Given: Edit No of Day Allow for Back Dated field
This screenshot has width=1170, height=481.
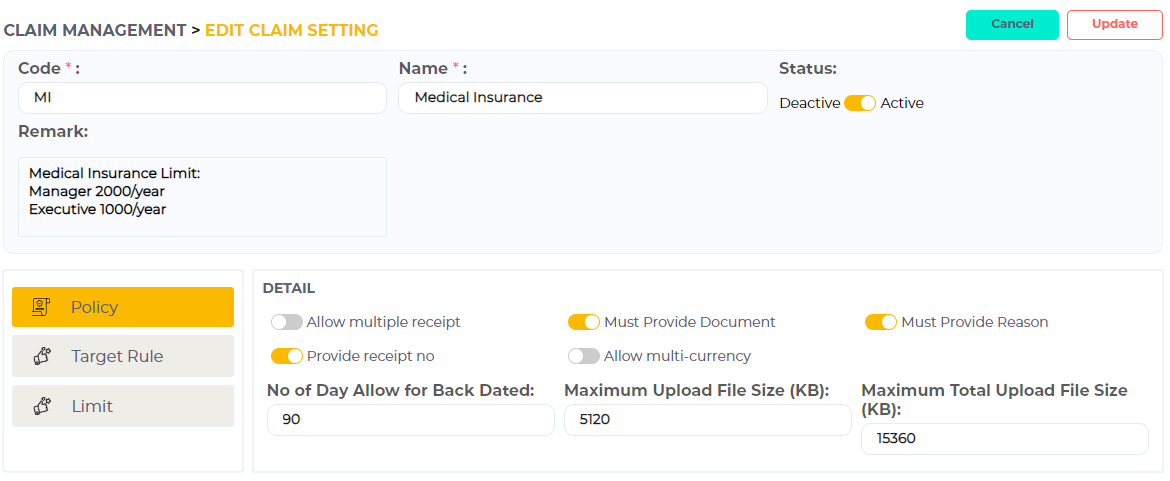Looking at the screenshot, I should (x=410, y=420).
